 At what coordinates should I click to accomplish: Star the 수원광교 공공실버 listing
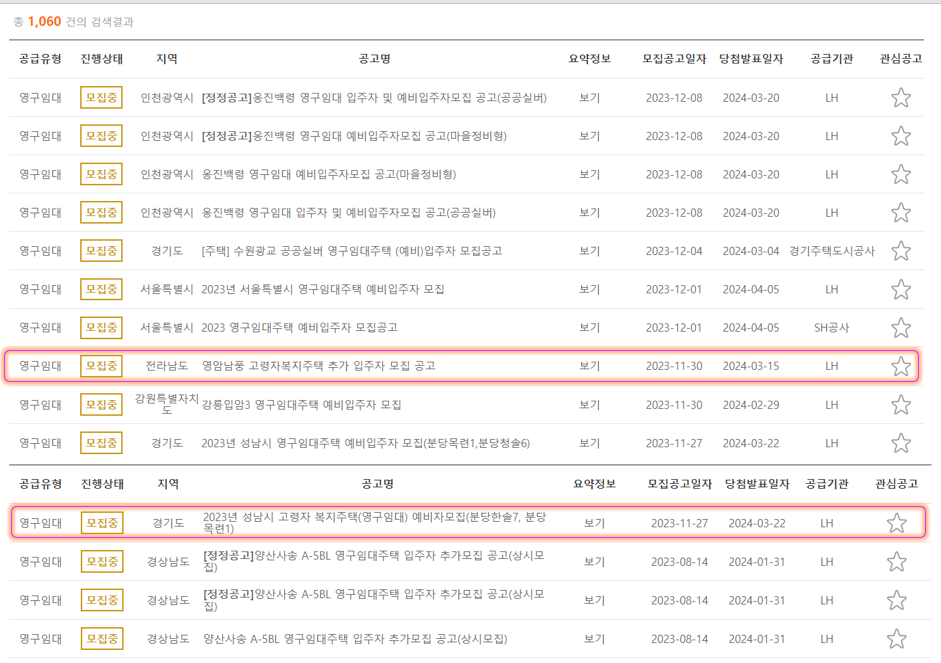pos(901,251)
